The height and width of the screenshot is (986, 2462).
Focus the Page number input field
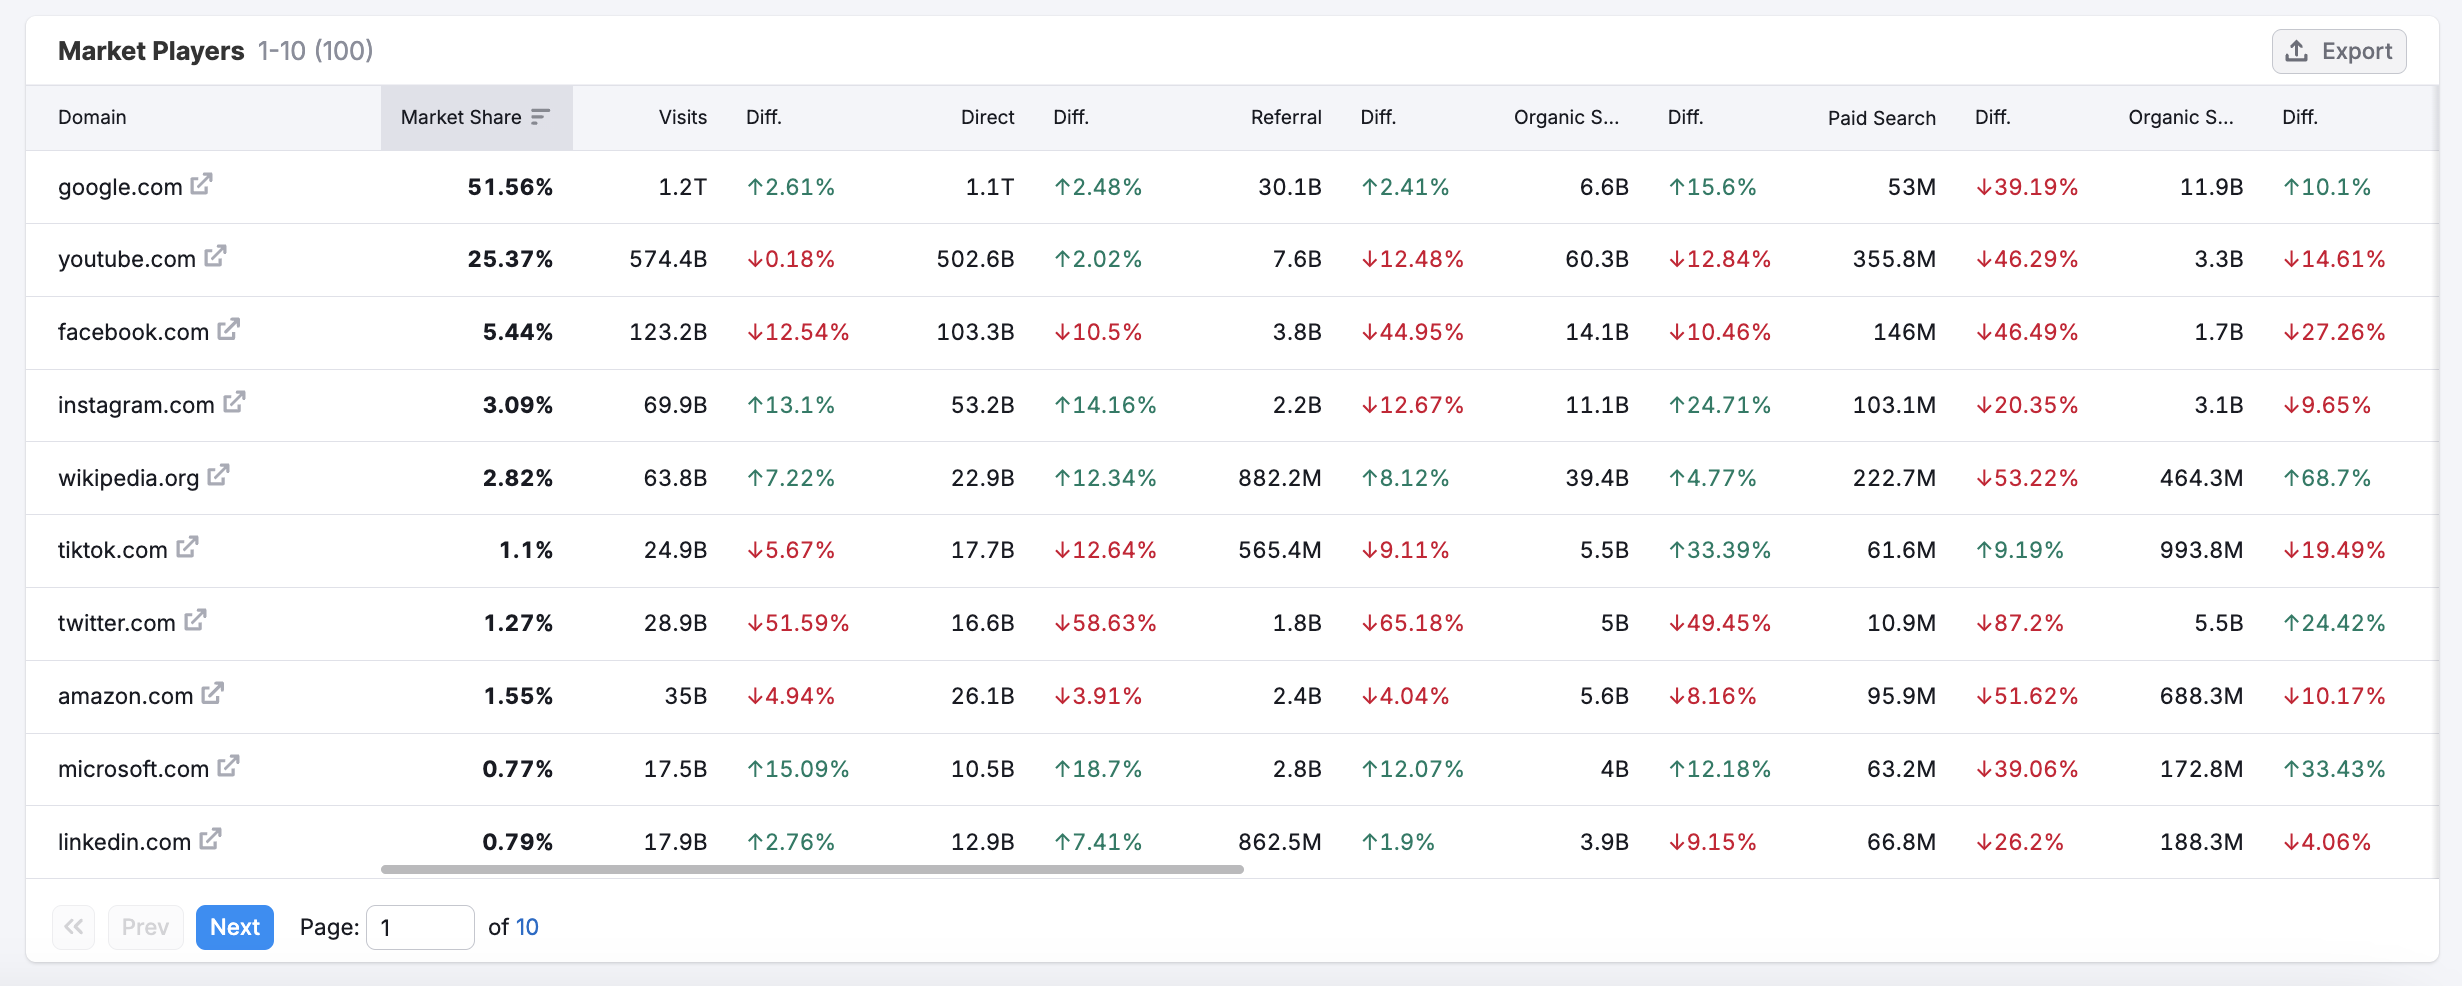point(420,927)
